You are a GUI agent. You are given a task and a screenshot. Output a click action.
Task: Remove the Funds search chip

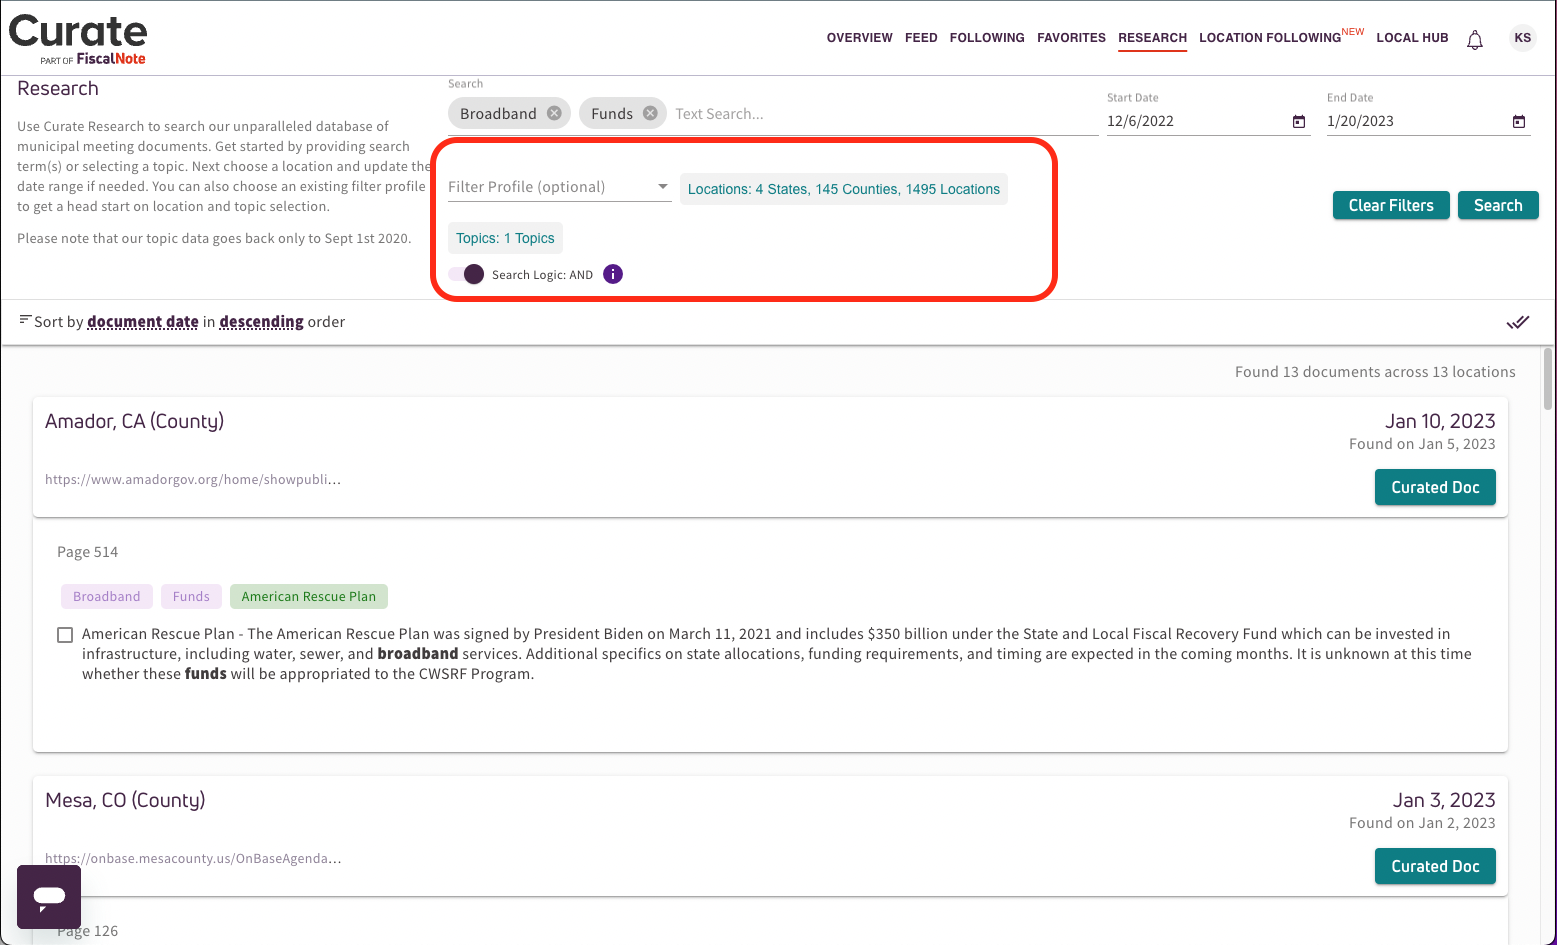(650, 114)
